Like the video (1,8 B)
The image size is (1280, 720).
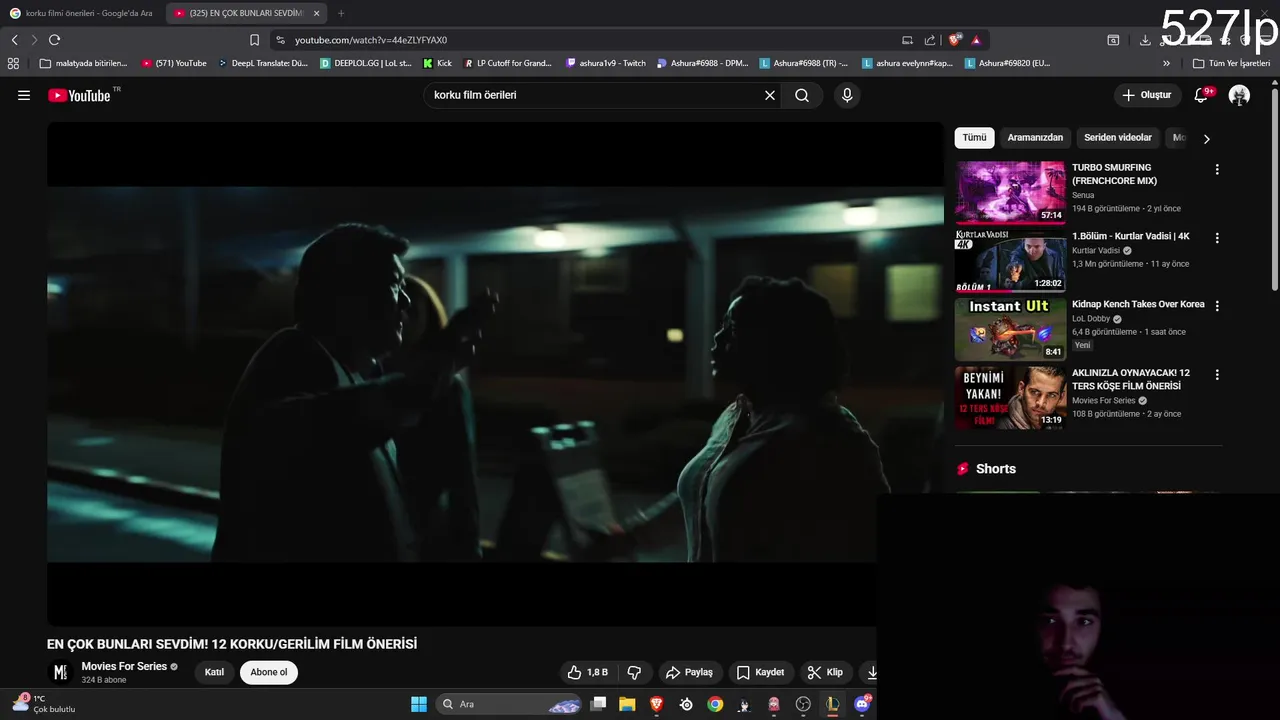pyautogui.click(x=588, y=672)
